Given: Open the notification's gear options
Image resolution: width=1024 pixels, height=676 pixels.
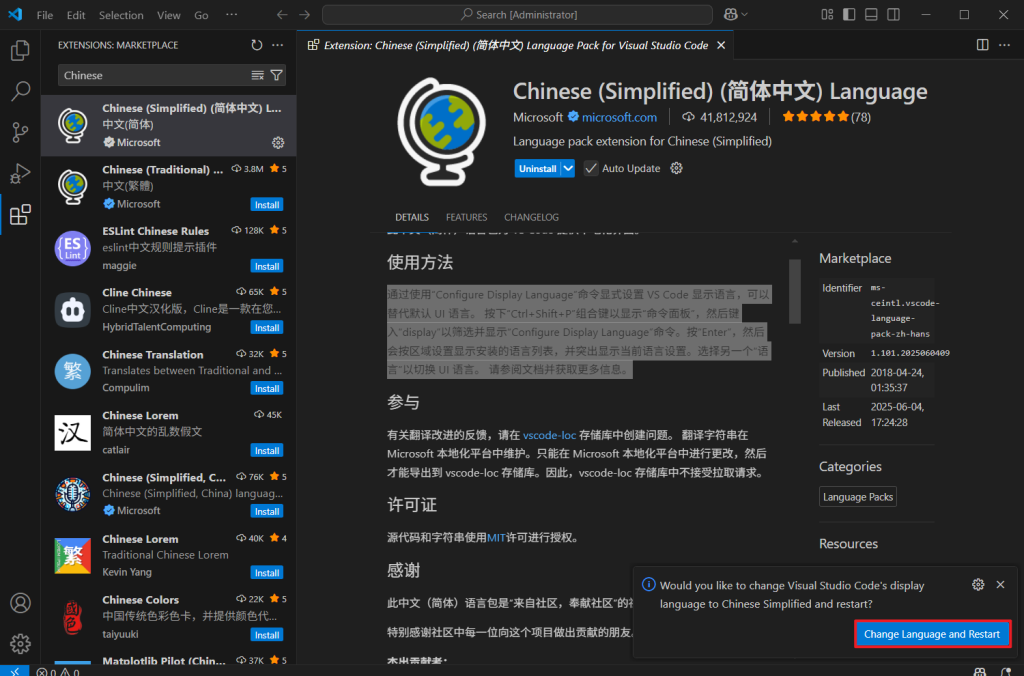Looking at the screenshot, I should [x=978, y=585].
